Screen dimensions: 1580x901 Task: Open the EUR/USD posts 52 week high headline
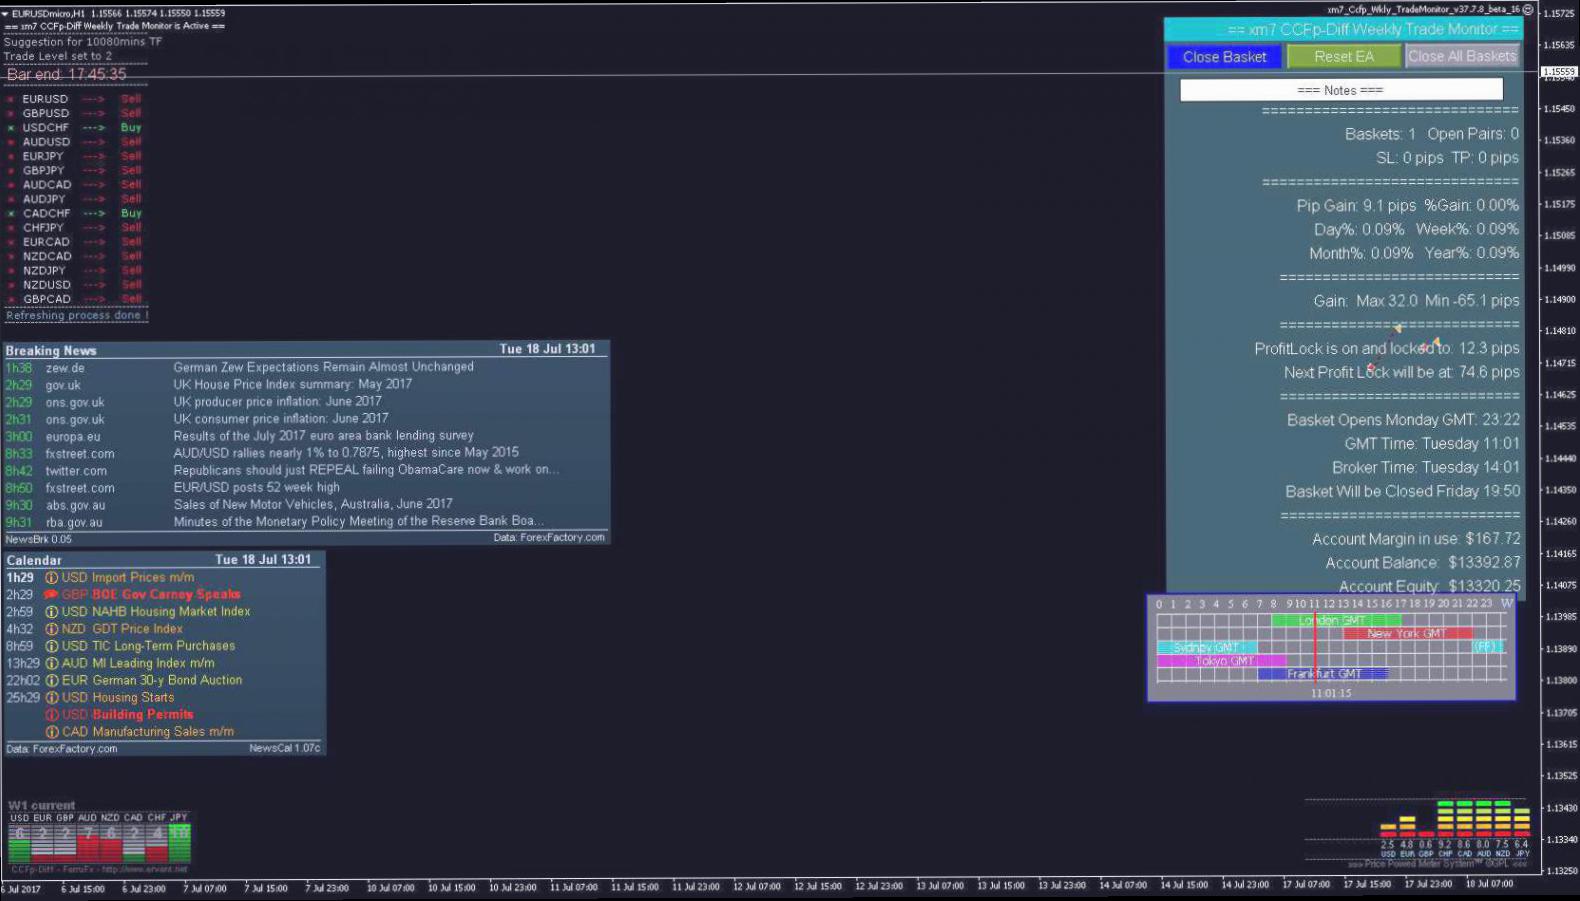[256, 488]
